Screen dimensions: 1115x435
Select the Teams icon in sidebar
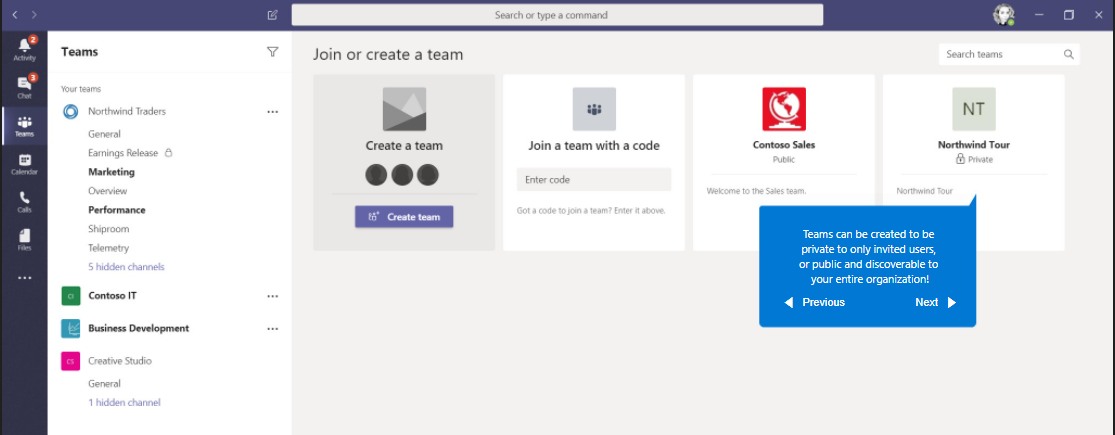pos(24,126)
